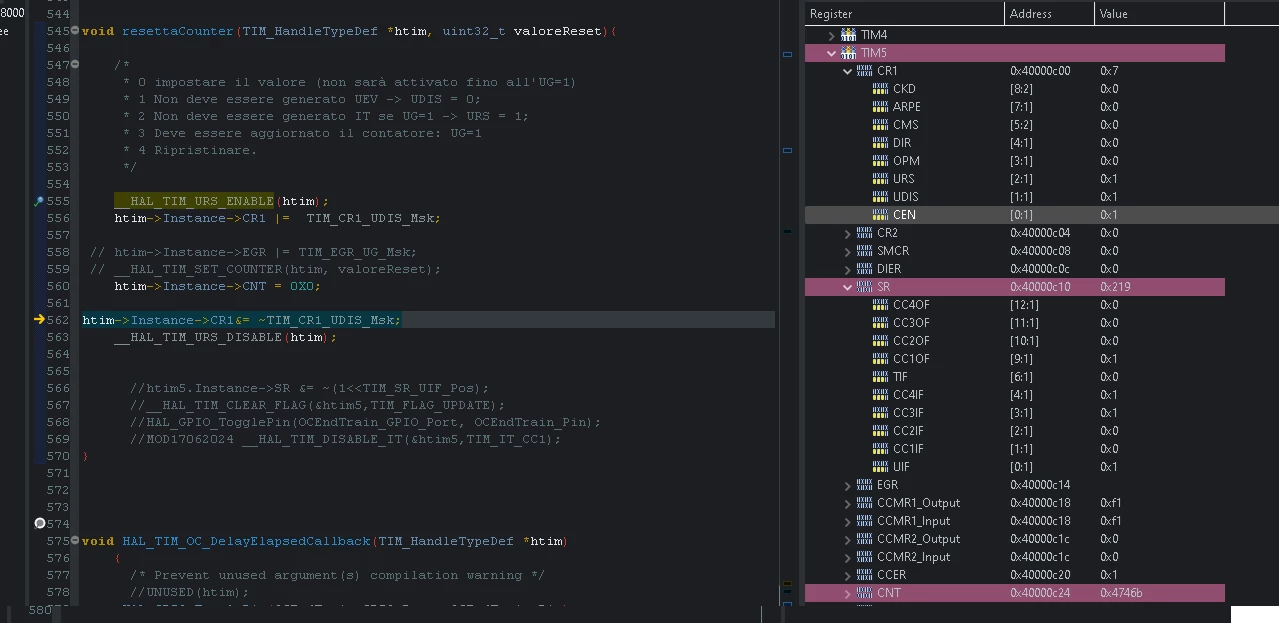The width and height of the screenshot is (1279, 623).
Task: Click the CEN bitfield icon
Action: (x=880, y=215)
